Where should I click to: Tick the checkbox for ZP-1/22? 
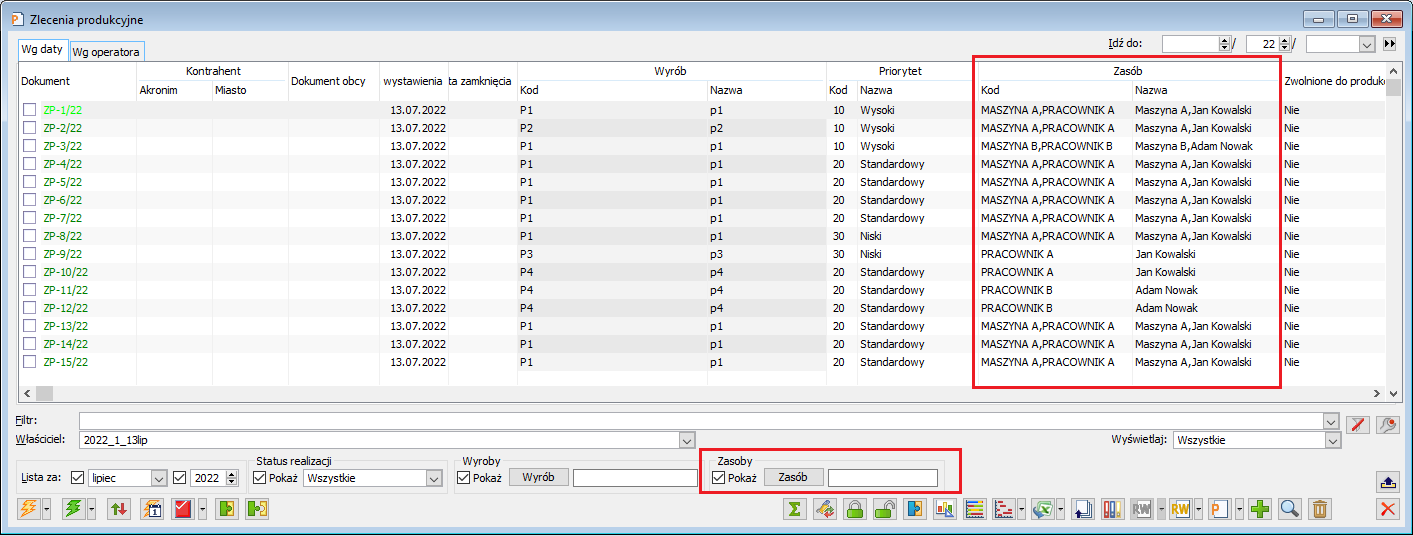pos(30,110)
